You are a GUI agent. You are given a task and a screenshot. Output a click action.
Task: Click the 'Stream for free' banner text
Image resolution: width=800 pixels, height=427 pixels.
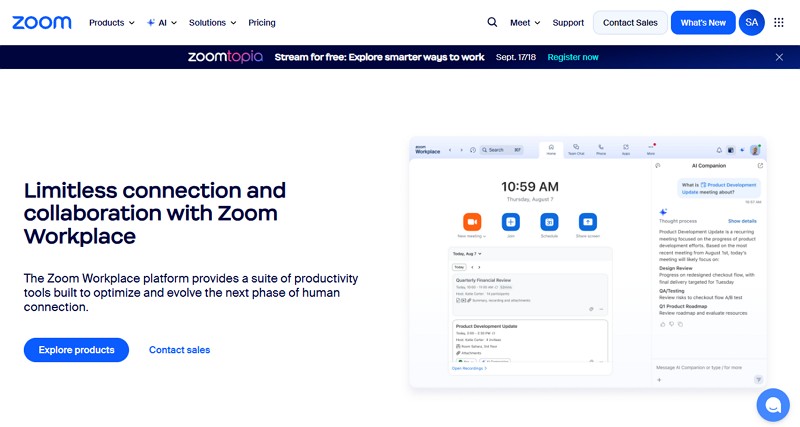coord(380,57)
